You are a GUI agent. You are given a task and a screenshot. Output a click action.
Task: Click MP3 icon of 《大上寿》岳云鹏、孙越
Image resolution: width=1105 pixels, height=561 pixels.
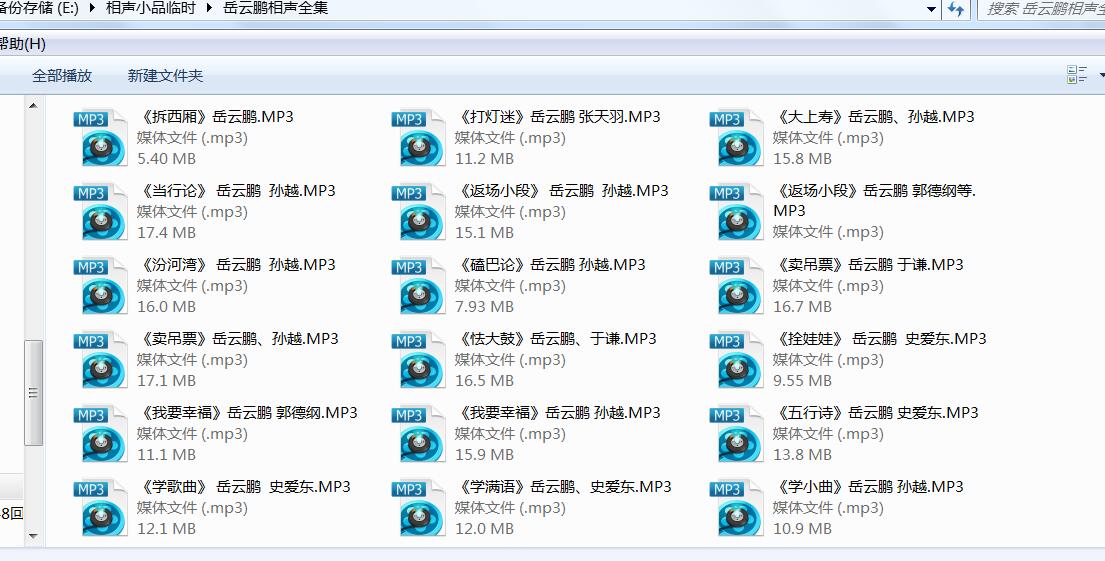(736, 137)
